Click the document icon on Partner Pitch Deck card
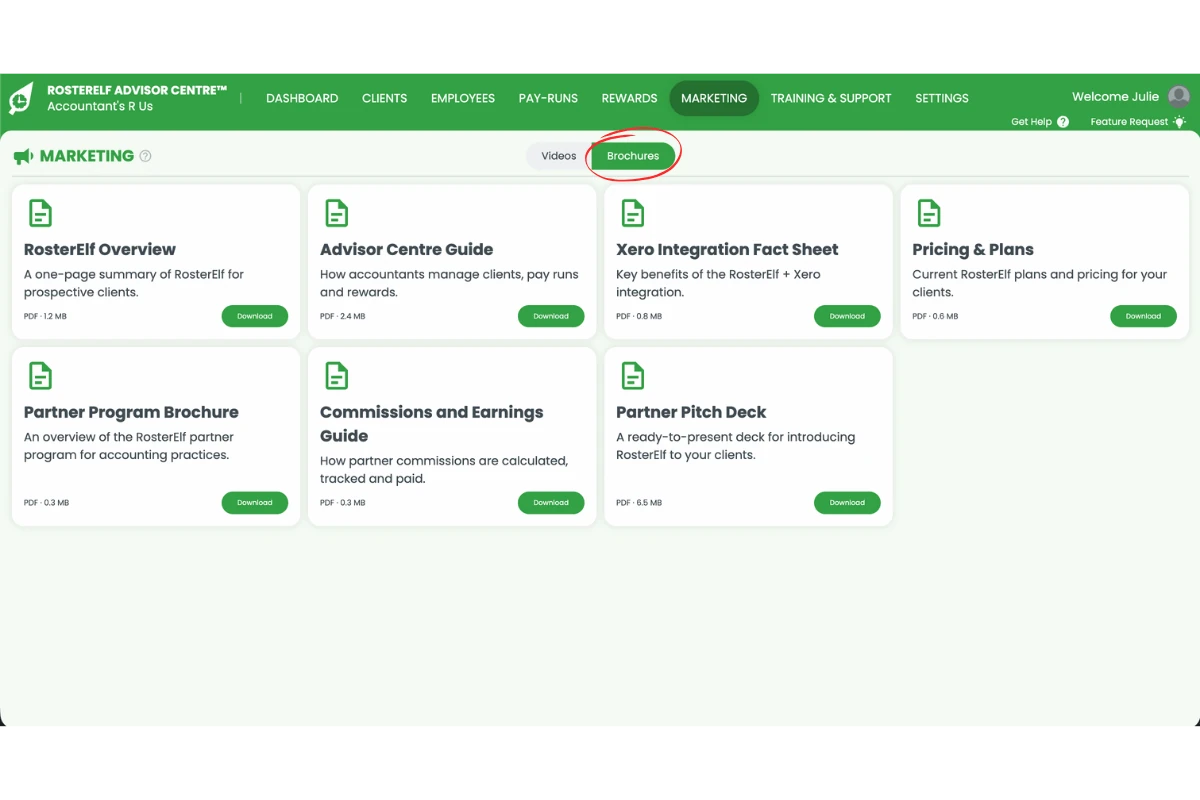This screenshot has height=800, width=1200. coord(633,376)
